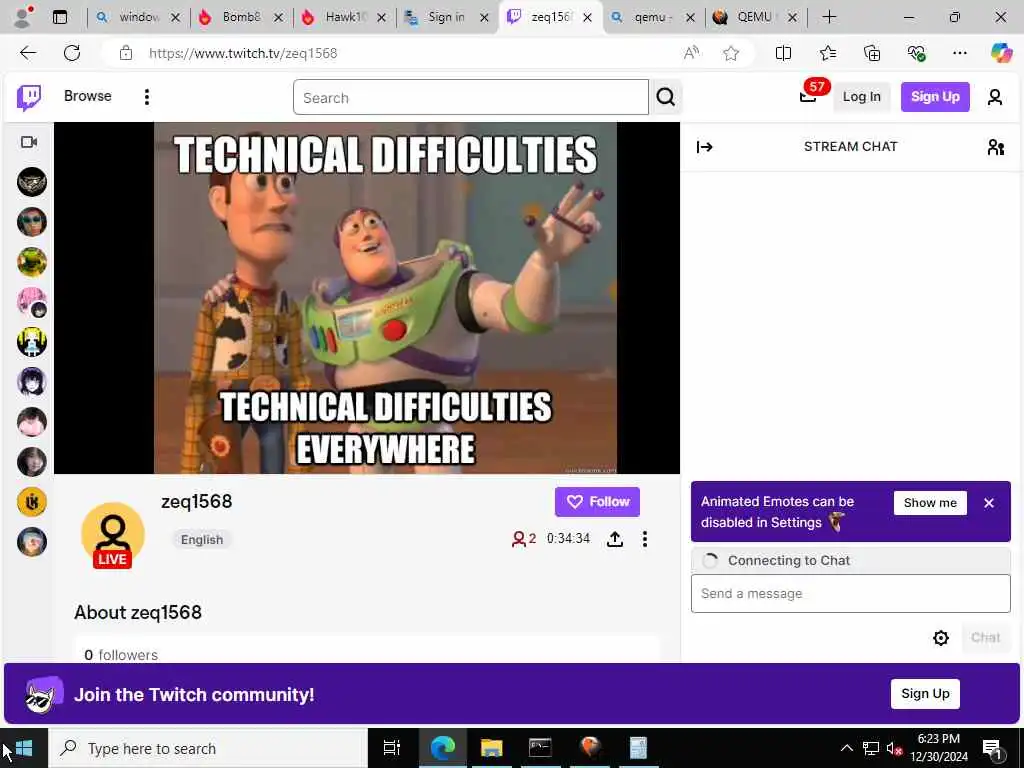The height and width of the screenshot is (768, 1024).
Task: Close the zeq1568 tab
Action: coord(587,18)
